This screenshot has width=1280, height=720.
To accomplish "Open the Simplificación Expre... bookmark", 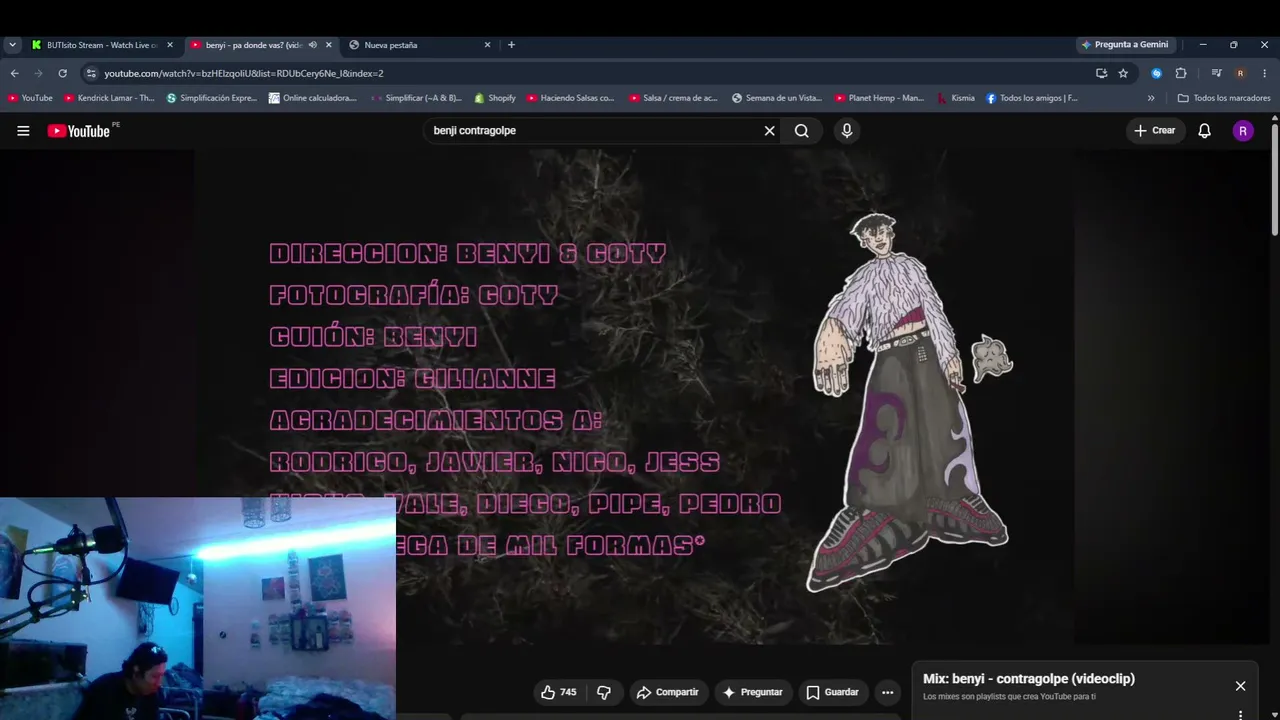I will [212, 98].
